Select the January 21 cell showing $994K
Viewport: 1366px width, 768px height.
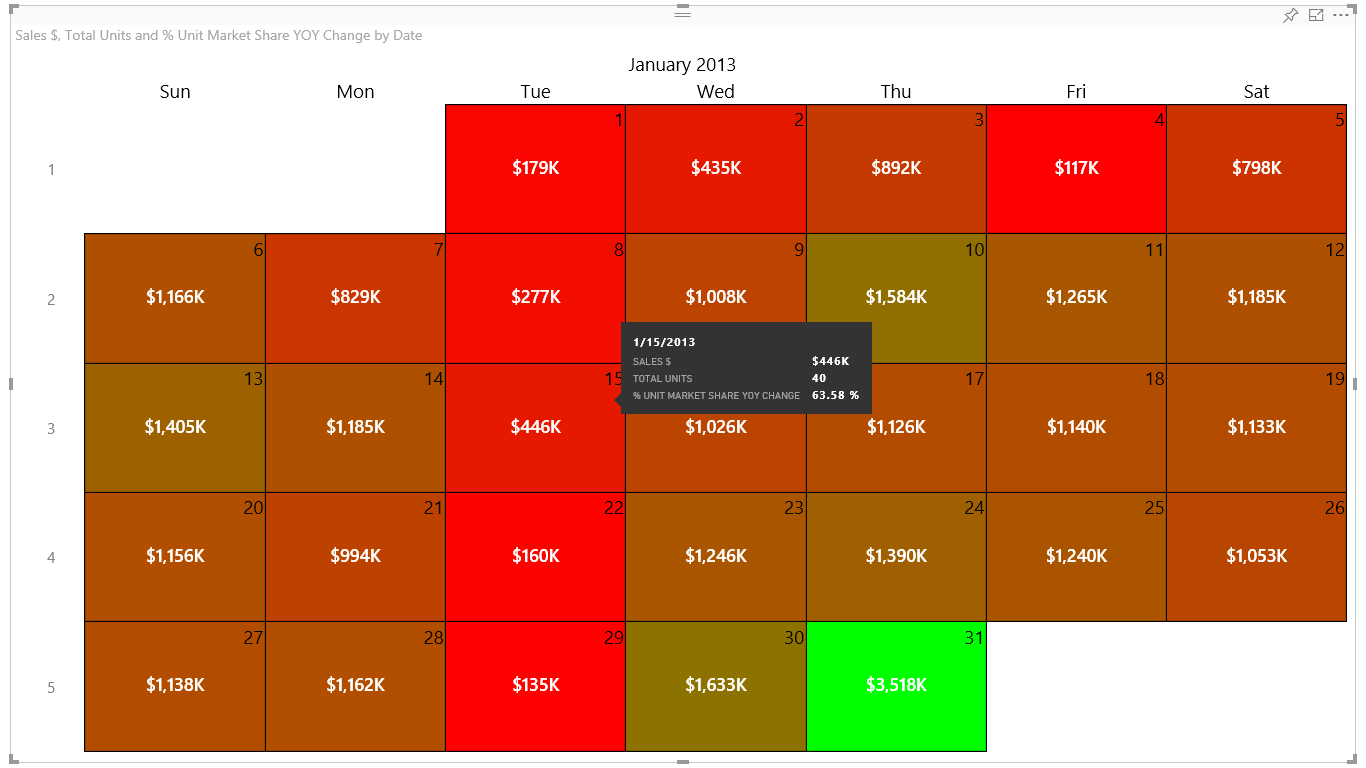click(x=355, y=557)
